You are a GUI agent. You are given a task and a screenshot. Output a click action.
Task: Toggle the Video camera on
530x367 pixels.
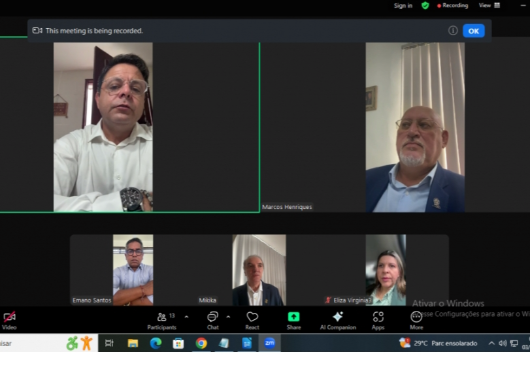pyautogui.click(x=9, y=321)
